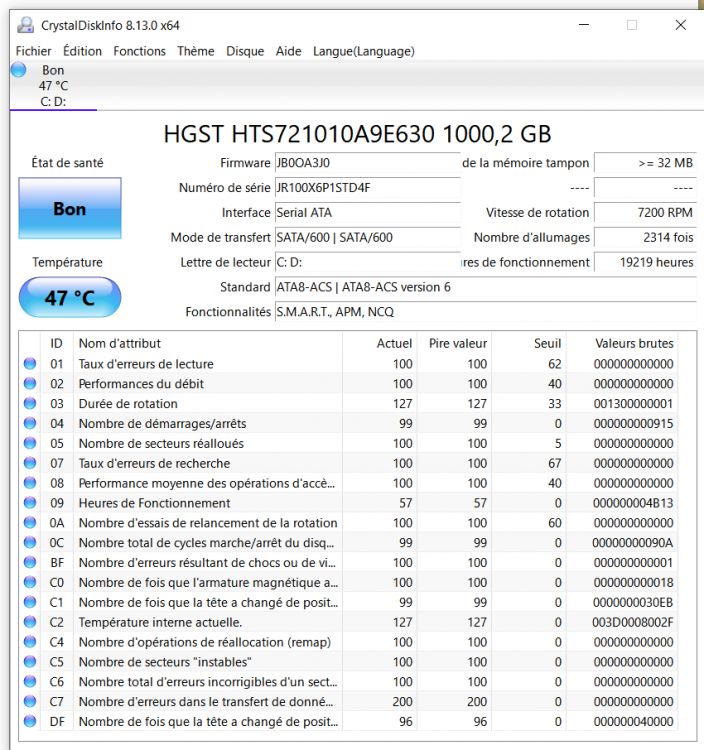
Task: Click the Firmware value field
Action: 366,163
